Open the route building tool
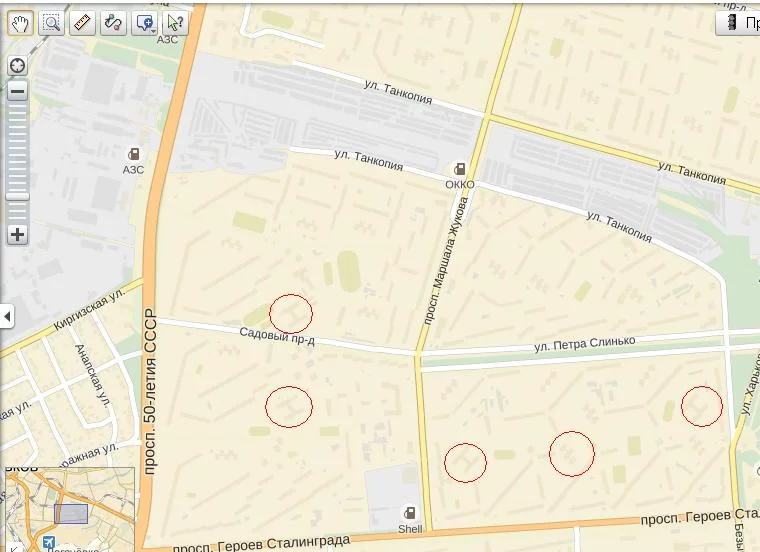Viewport: 760px width, 552px height. point(113,23)
